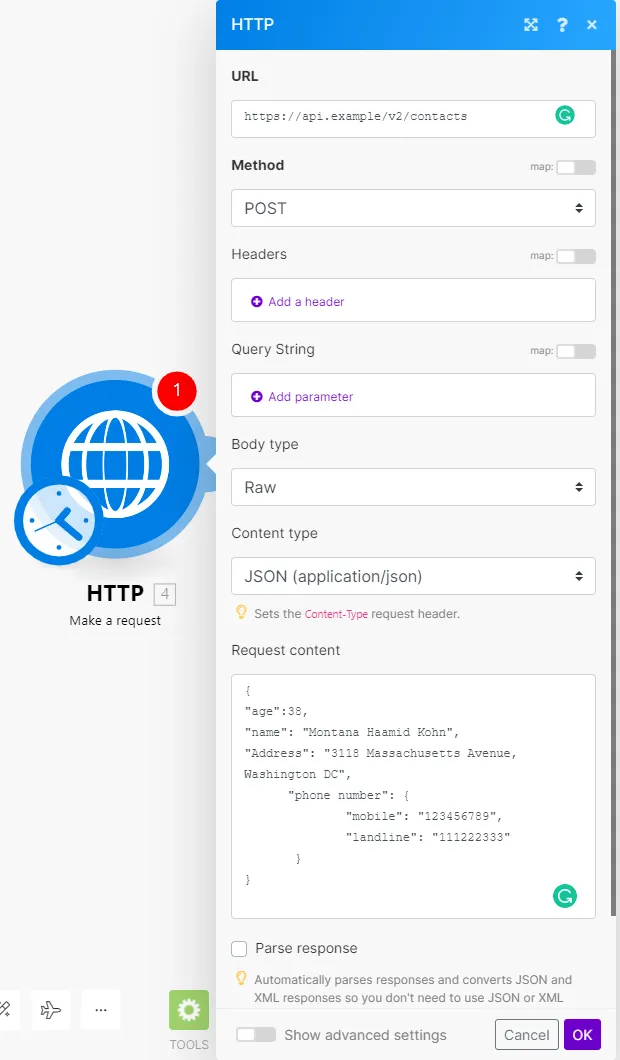Open the Content type JSON dropdown

413,576
